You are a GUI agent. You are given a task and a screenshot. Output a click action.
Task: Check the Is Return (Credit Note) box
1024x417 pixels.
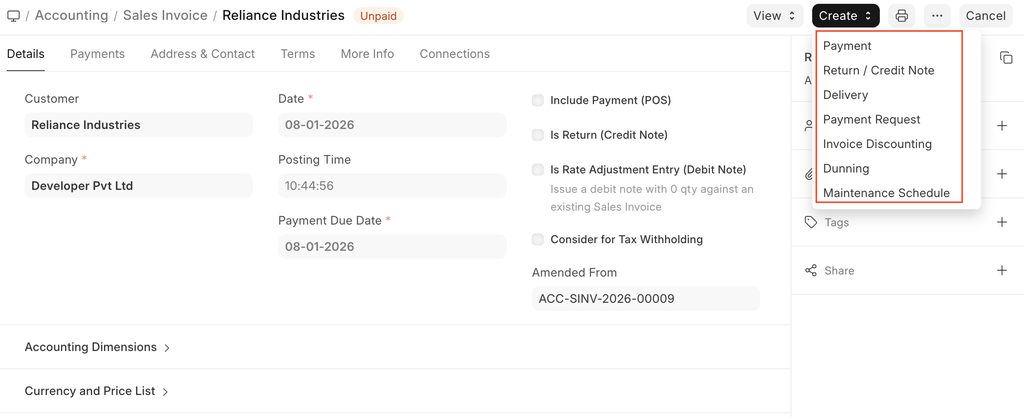538,135
